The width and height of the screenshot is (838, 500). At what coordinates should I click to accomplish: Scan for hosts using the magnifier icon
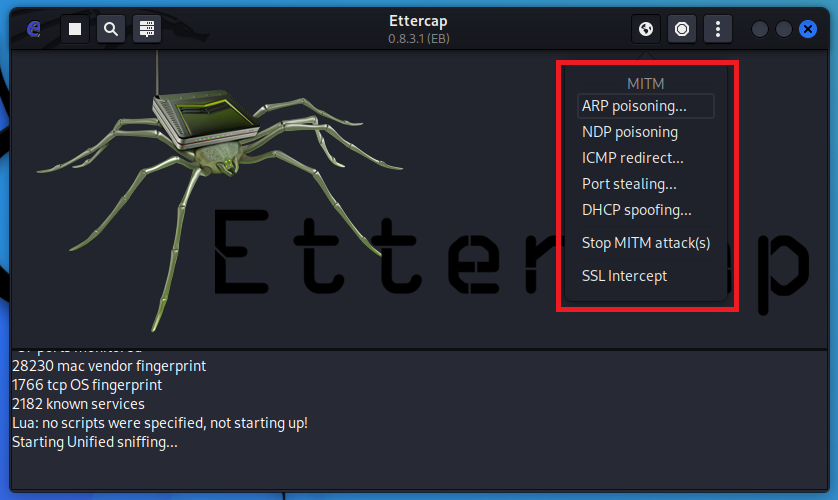(111, 29)
